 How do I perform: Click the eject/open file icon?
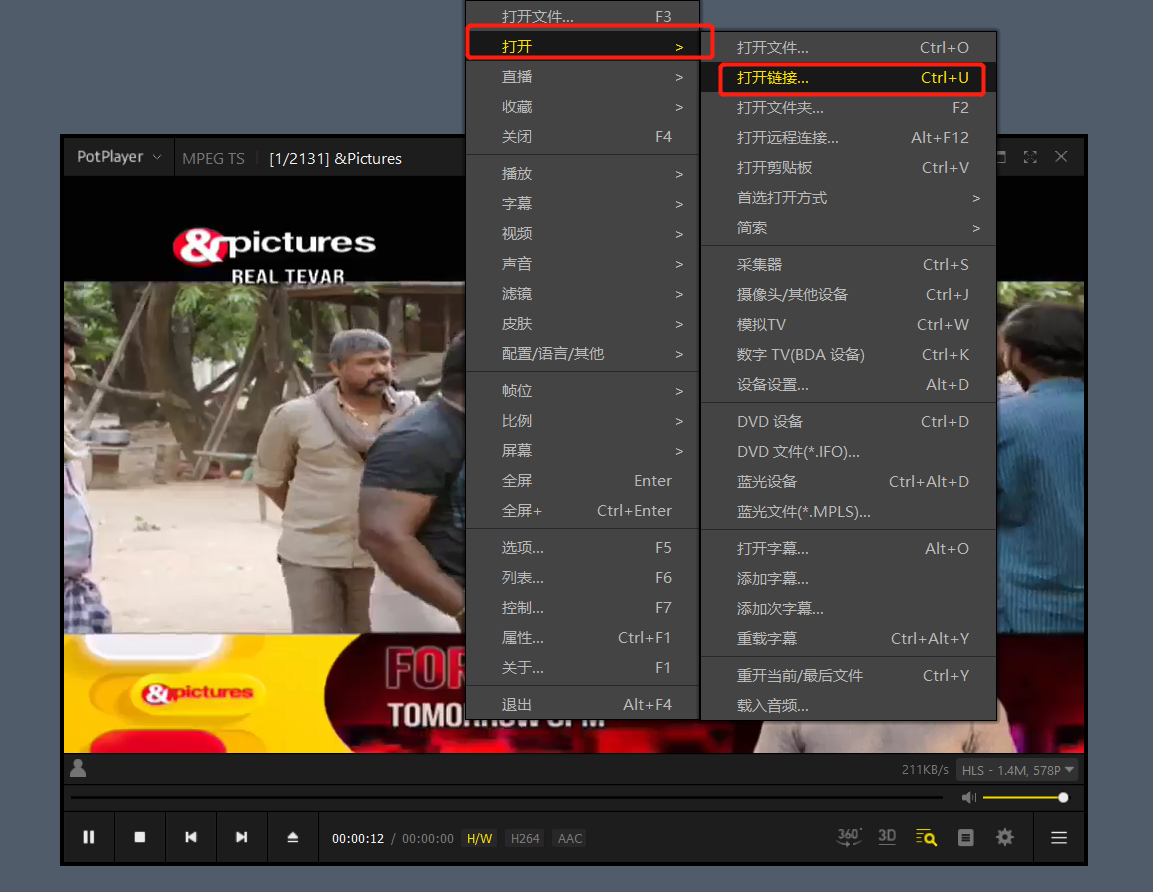(x=293, y=837)
